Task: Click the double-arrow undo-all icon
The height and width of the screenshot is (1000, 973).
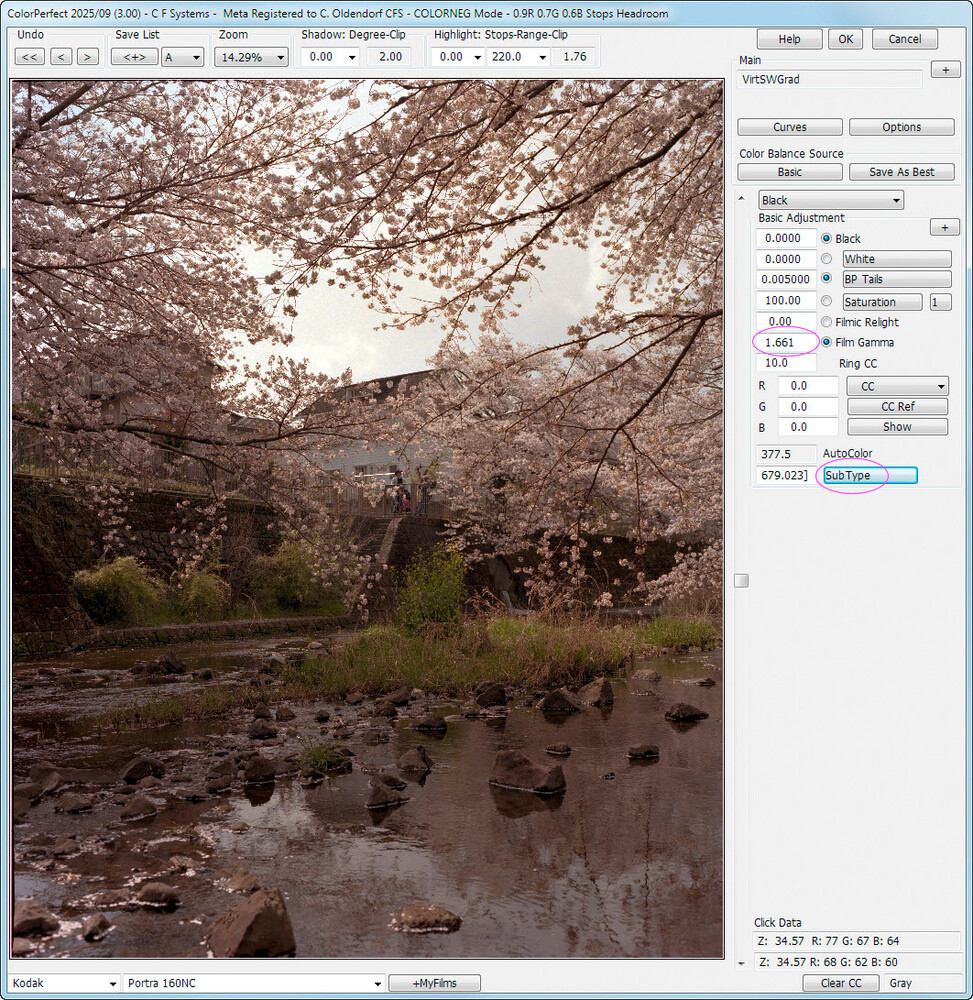Action: (29, 57)
